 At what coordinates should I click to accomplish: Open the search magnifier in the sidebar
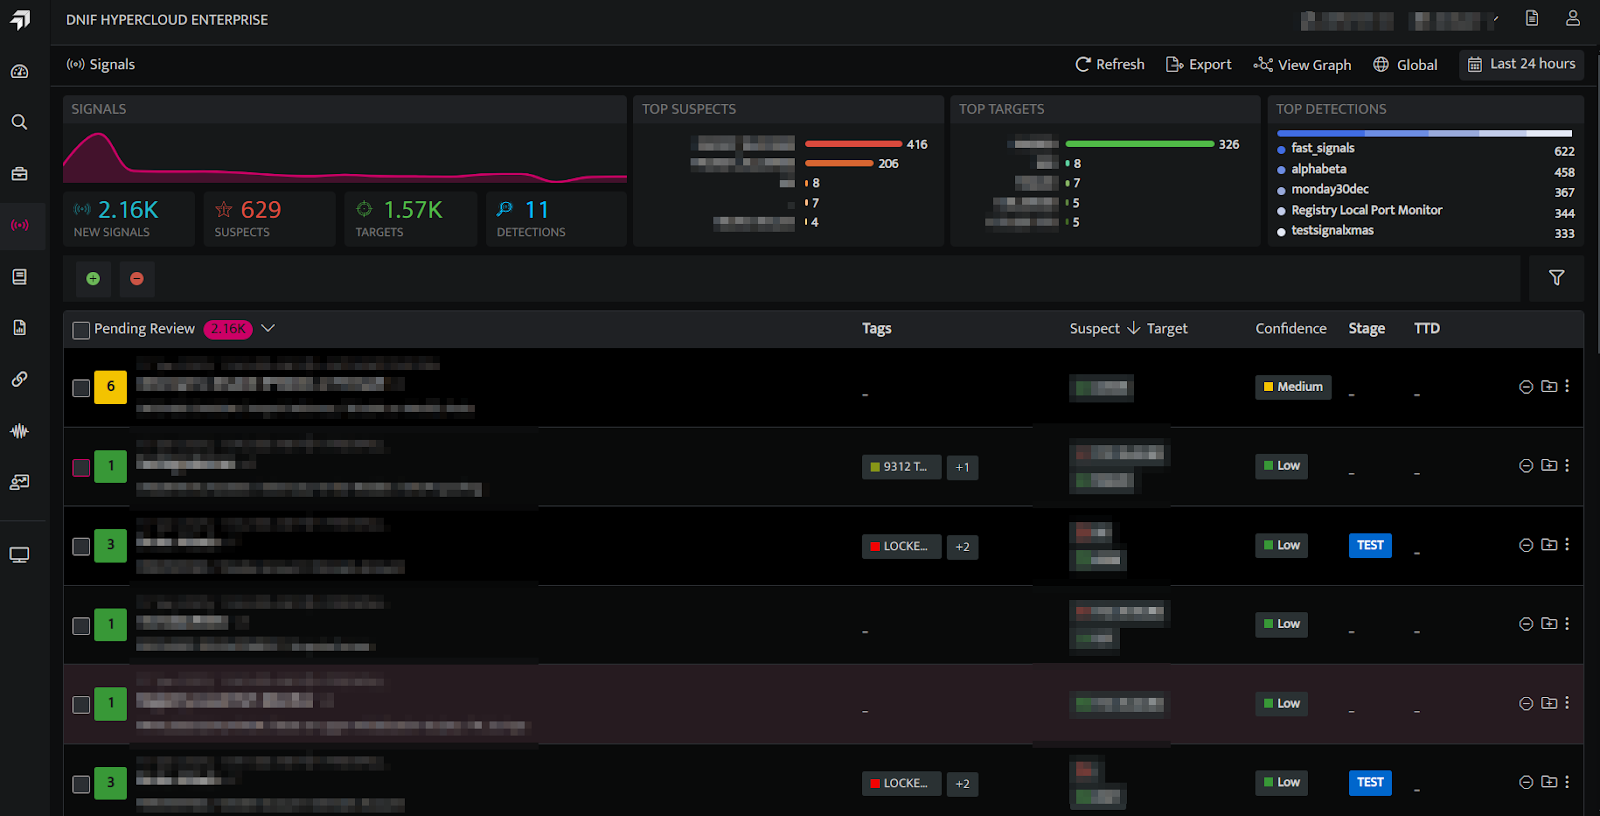pos(19,122)
